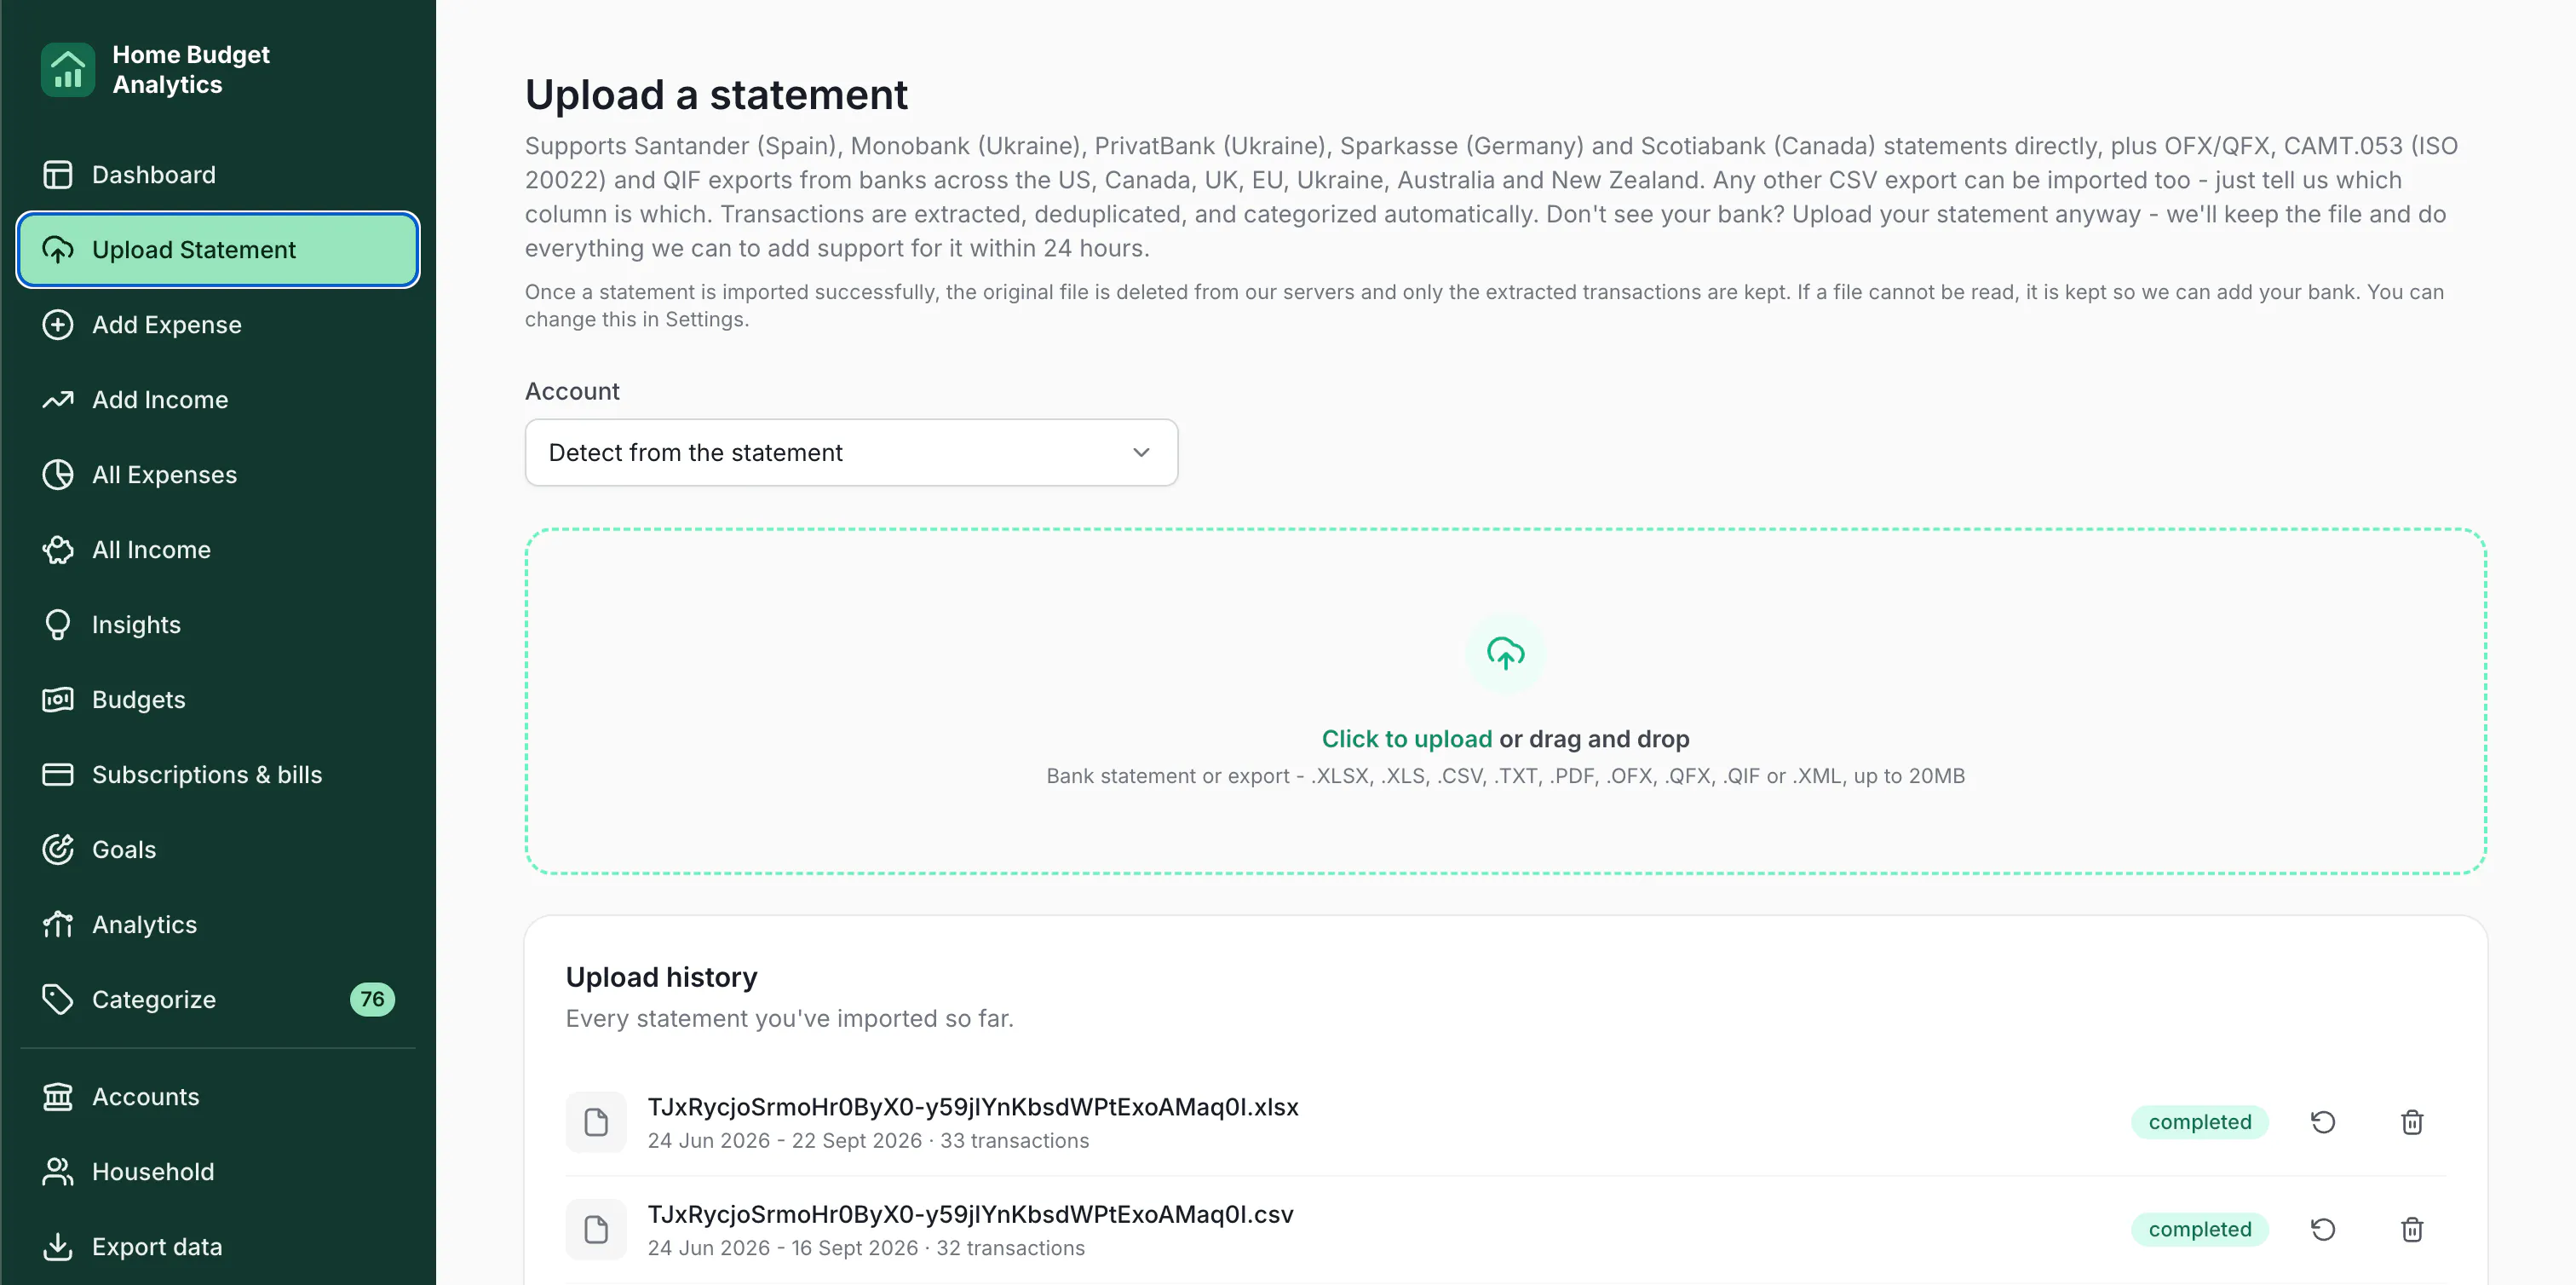This screenshot has width=2576, height=1285.
Task: Re-process the .csv statement via the retry icon
Action: [2322, 1229]
